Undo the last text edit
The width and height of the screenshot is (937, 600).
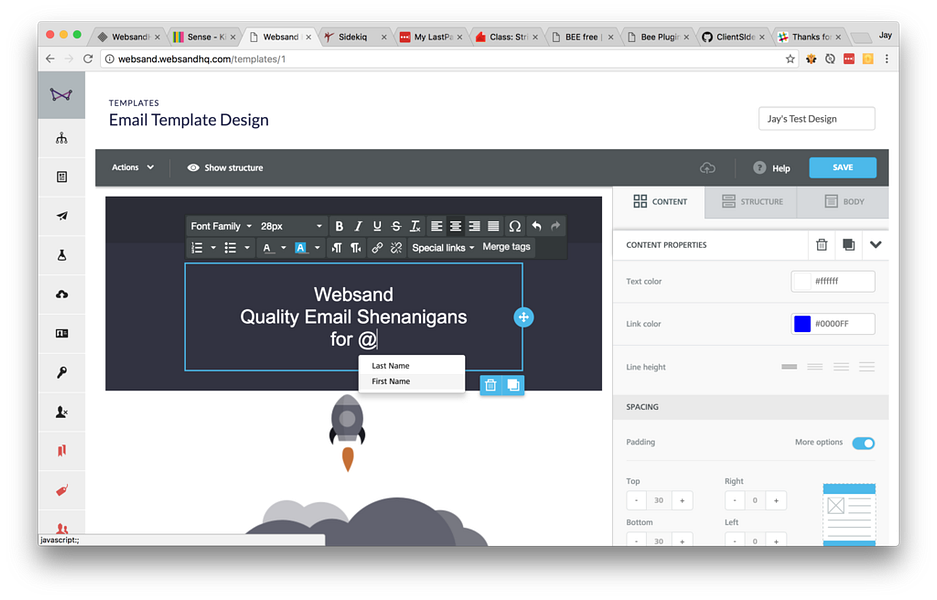537,226
